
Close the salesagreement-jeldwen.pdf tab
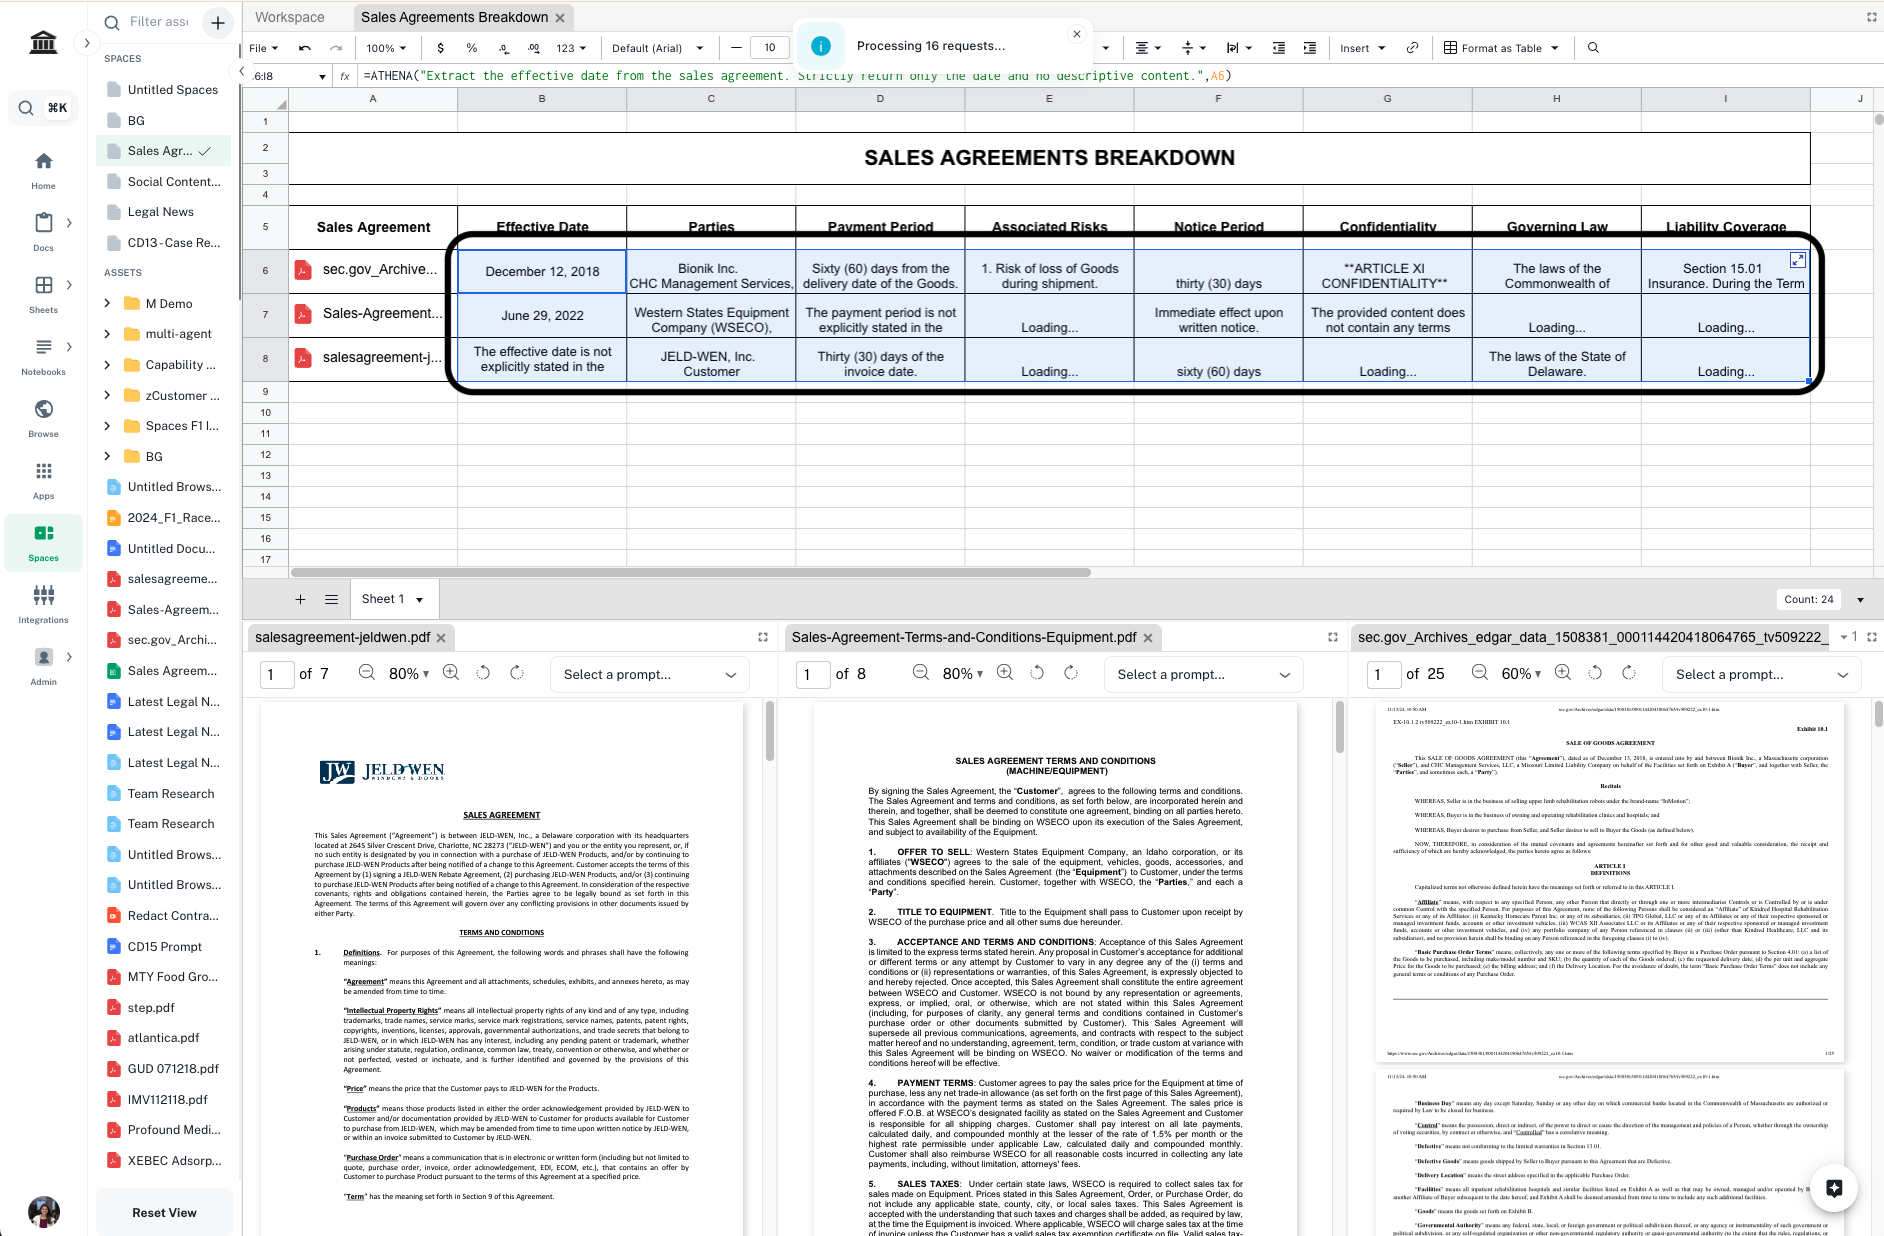click(441, 637)
